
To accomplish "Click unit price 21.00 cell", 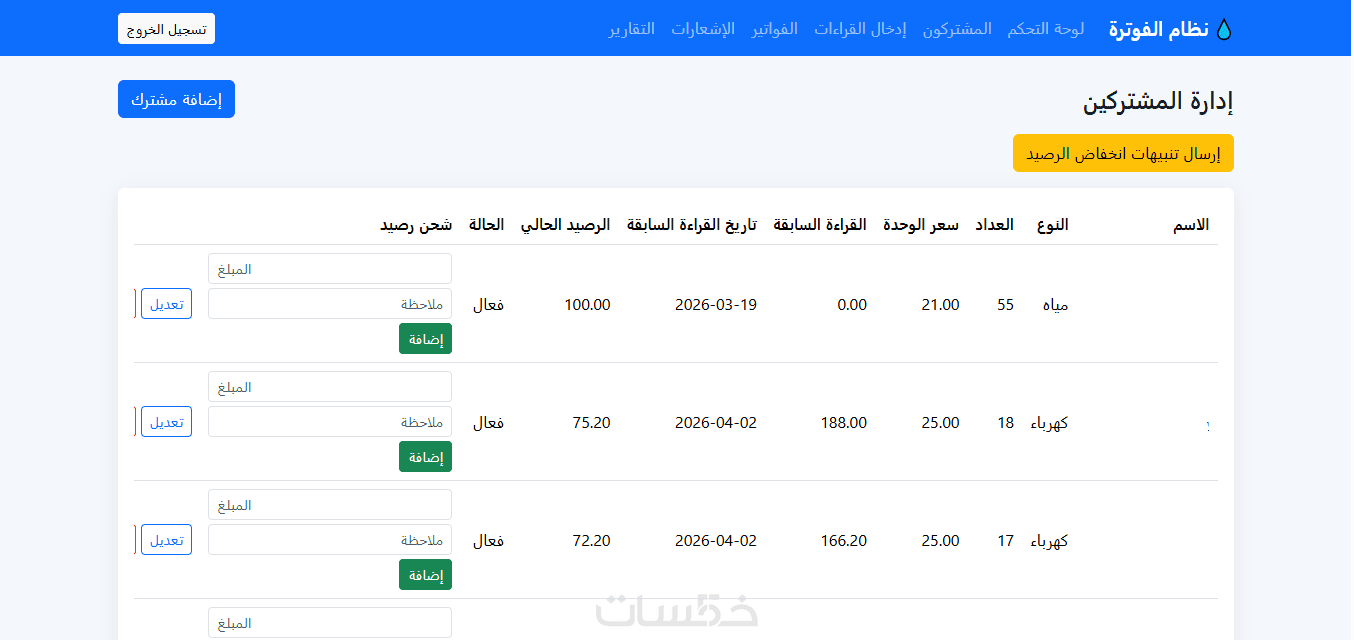I will click(x=940, y=305).
